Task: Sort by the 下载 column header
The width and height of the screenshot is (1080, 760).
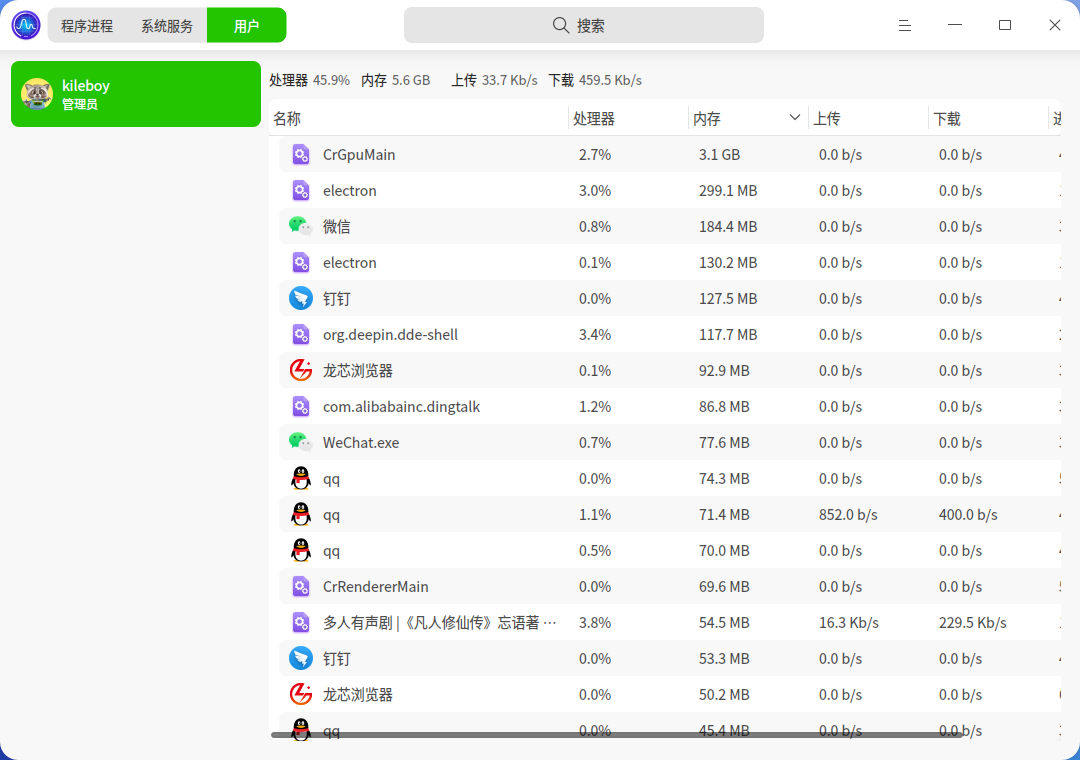Action: [988, 119]
